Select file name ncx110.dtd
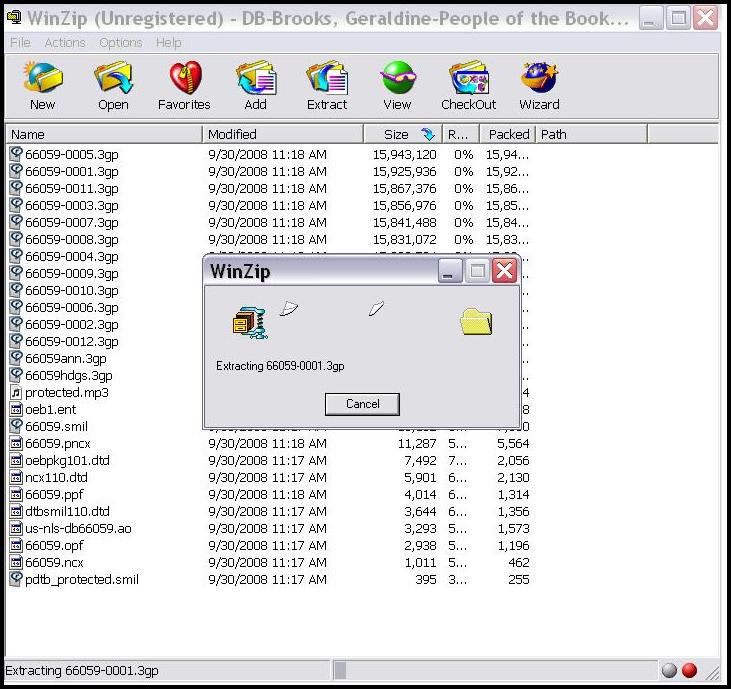Screen dimensions: 731x689 [56, 477]
